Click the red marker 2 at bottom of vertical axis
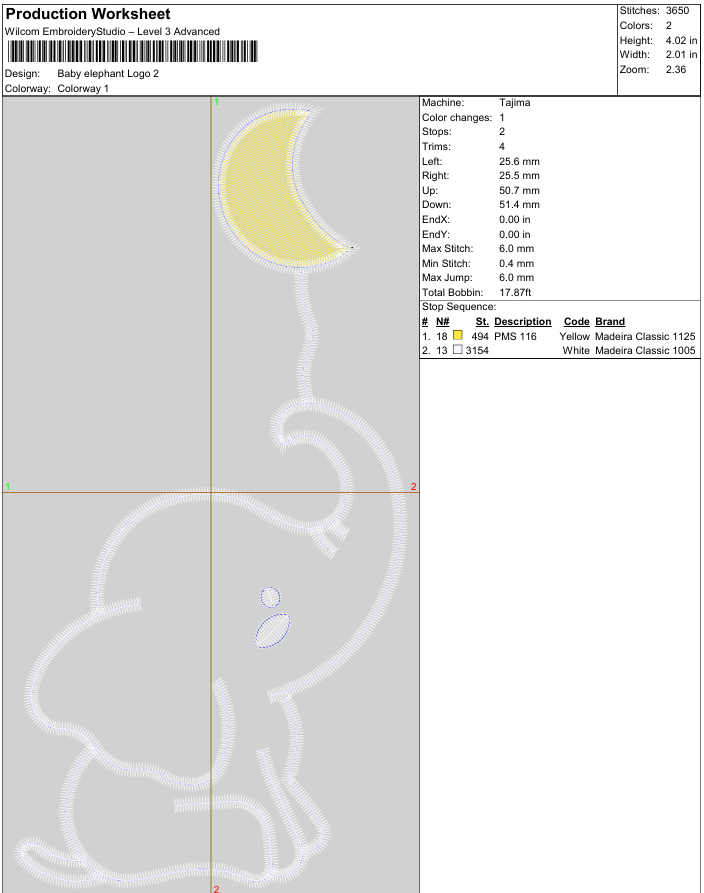Viewport: 704px width, 893px height. (216, 887)
